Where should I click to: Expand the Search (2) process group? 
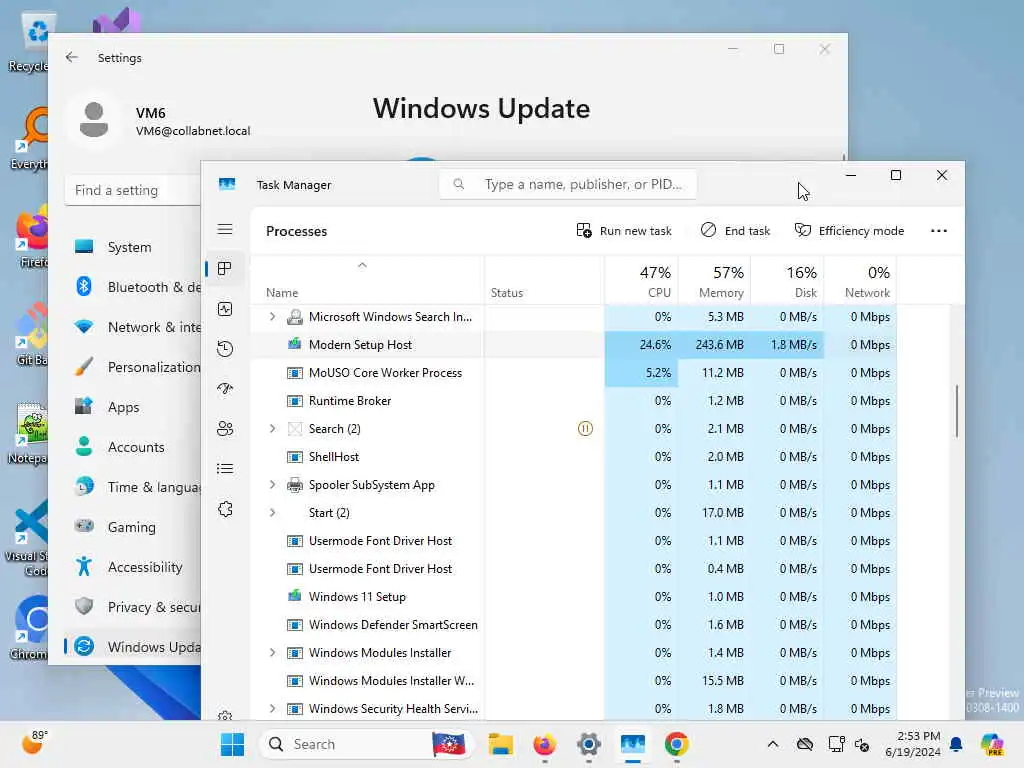click(272, 428)
